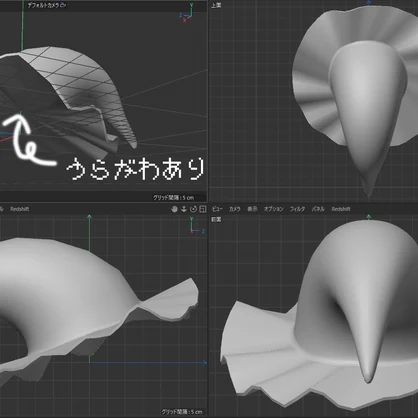Open the オプション menu in front view
This screenshot has width=418, height=418.
coord(273,209)
